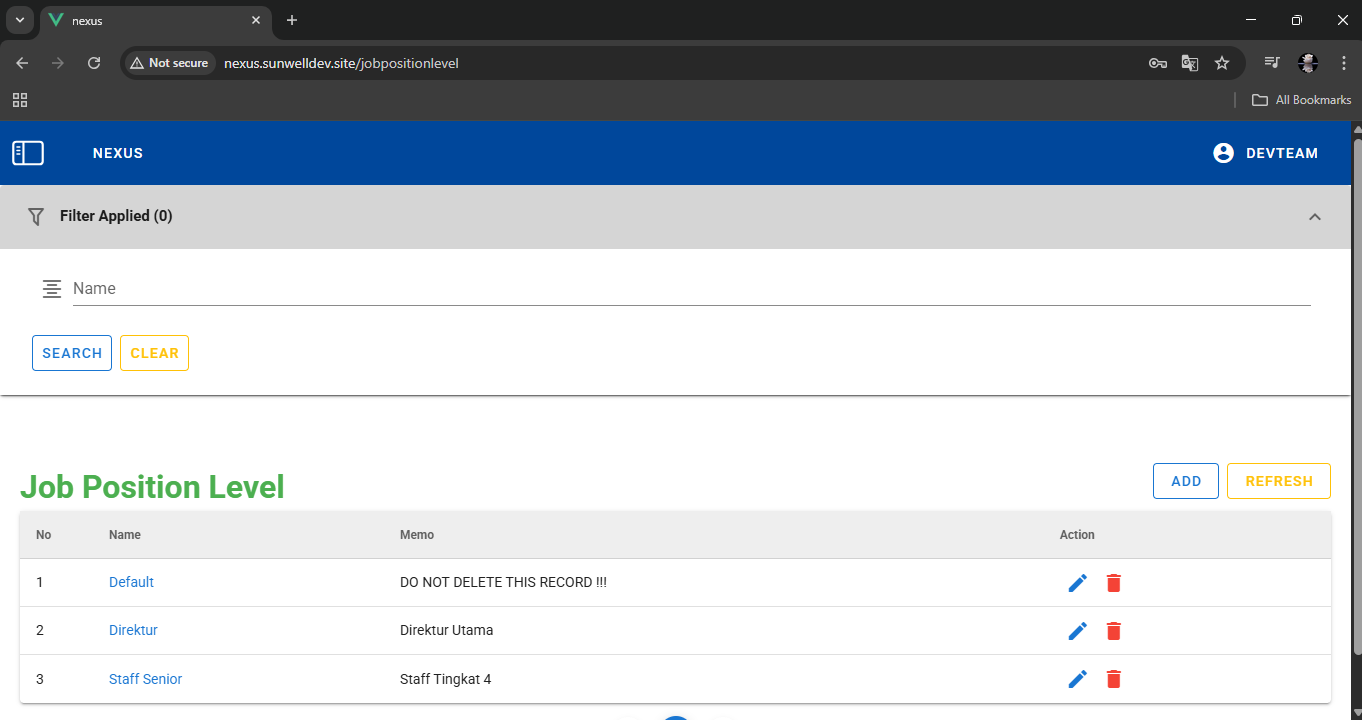Screen dimensions: 1362x720
Task: Open the password manager key icon
Action: click(x=1157, y=63)
